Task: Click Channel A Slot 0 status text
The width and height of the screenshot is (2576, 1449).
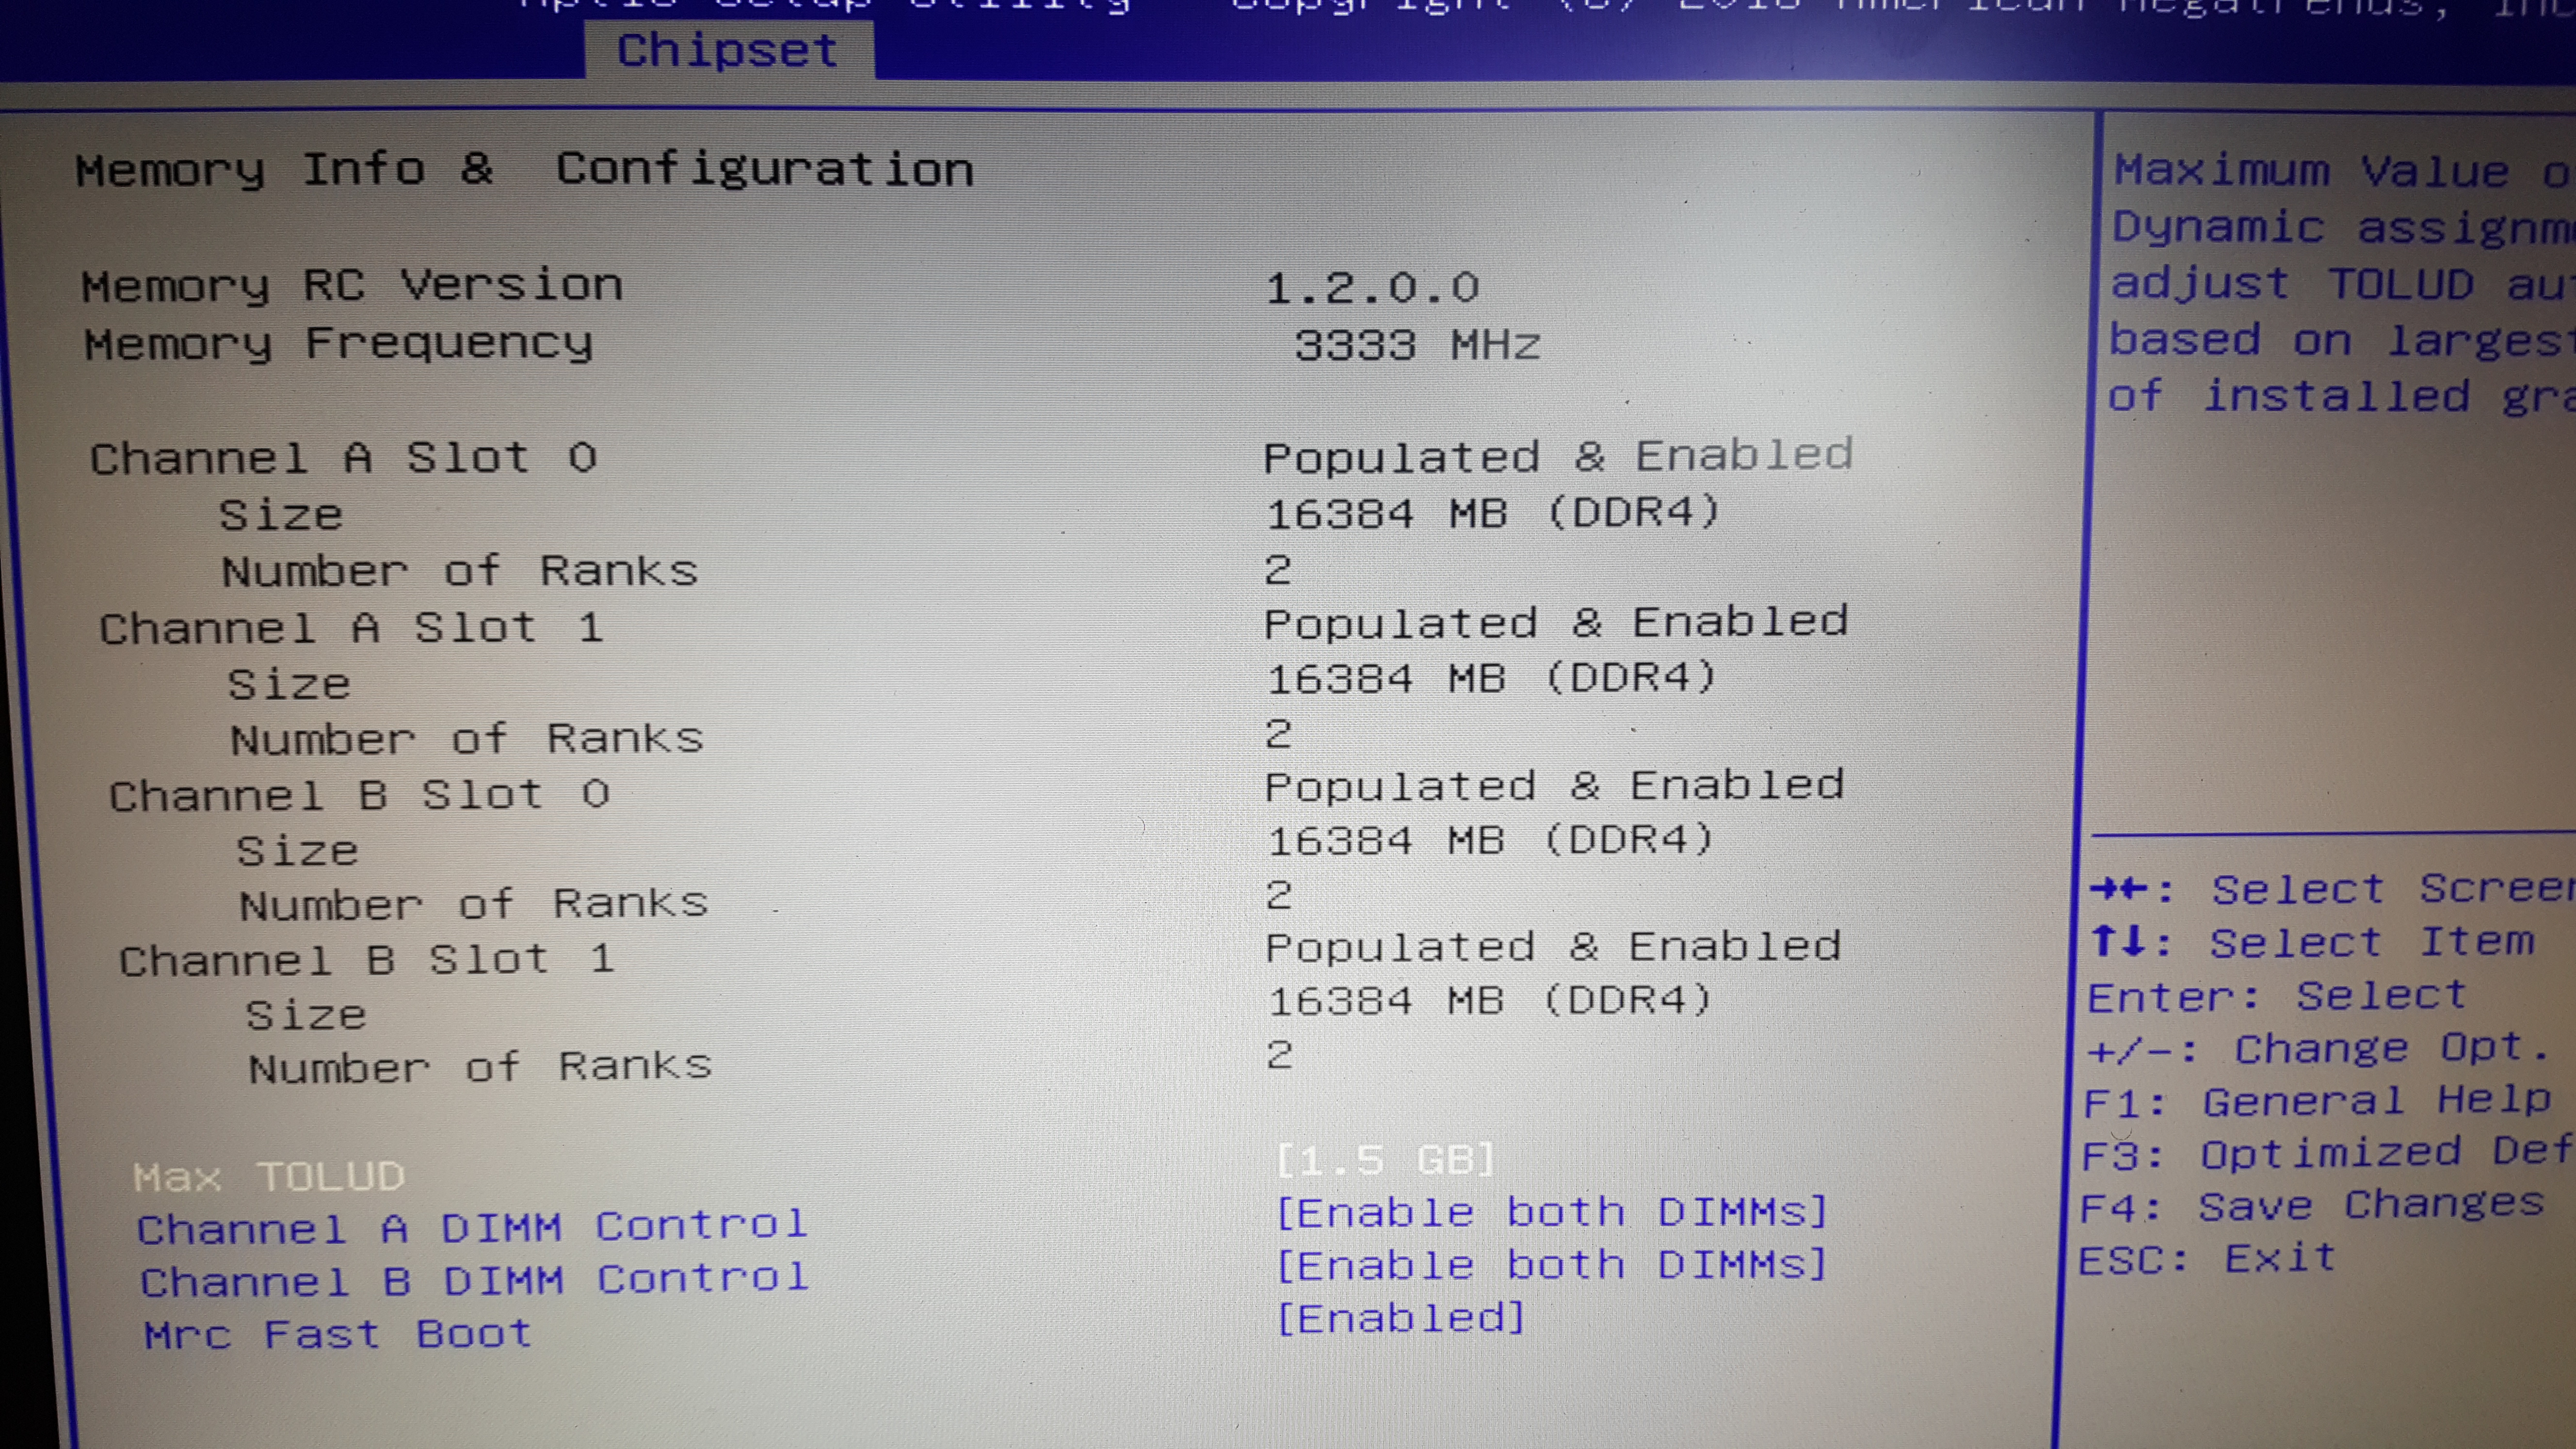Action: 1557,457
